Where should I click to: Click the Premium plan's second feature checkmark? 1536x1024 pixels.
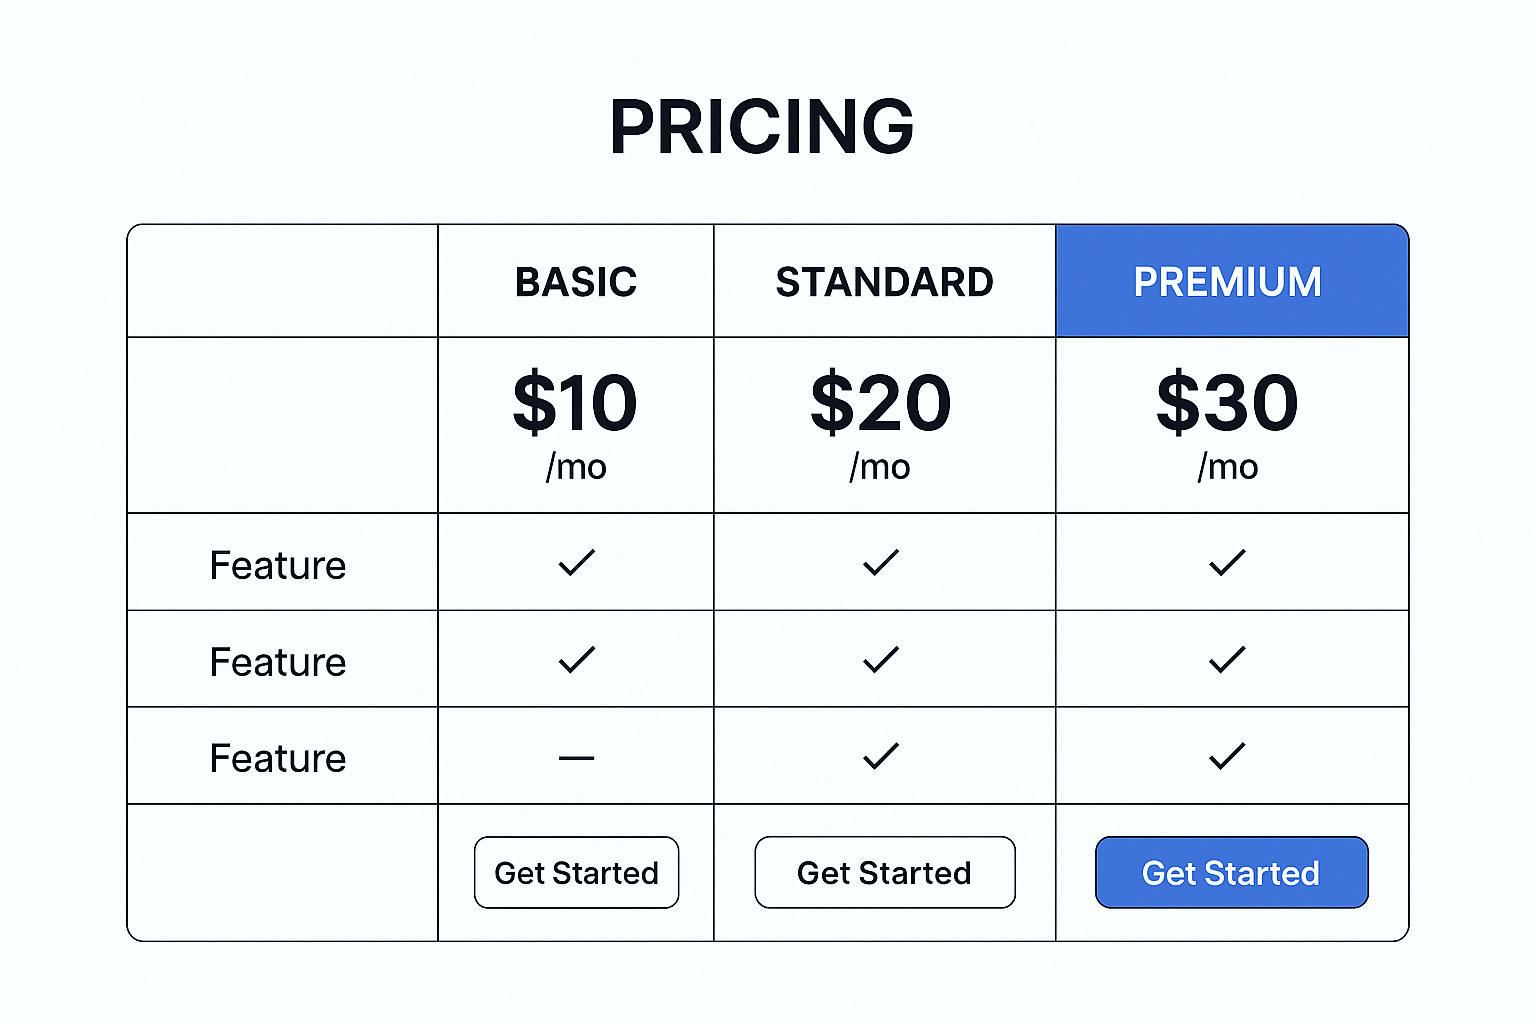click(1227, 660)
